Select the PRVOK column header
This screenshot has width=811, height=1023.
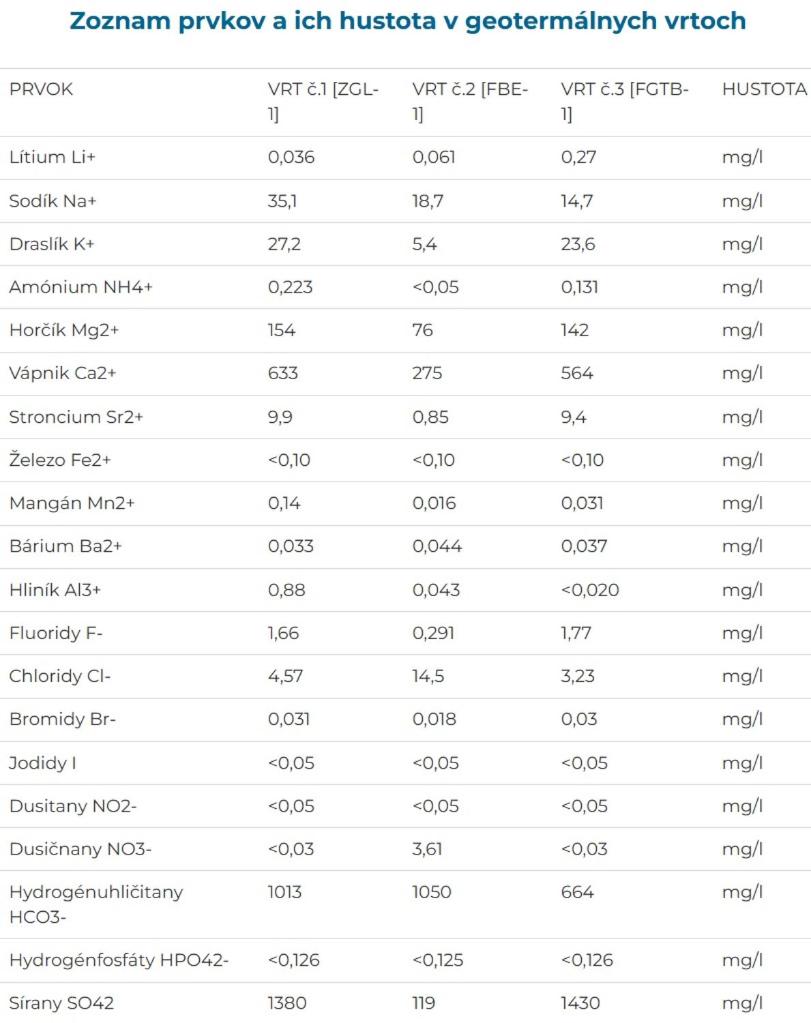click(x=41, y=89)
